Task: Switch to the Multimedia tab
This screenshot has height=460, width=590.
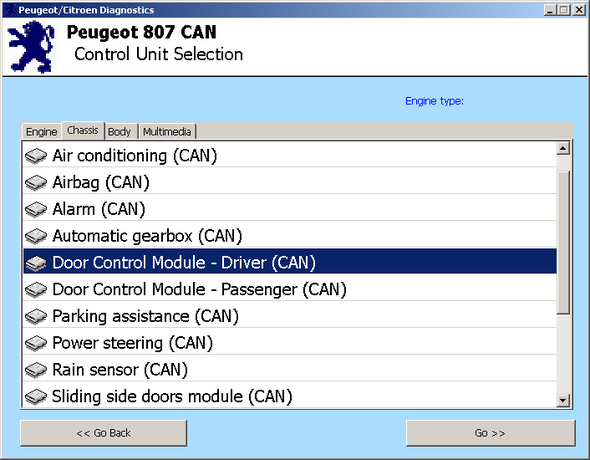Action: (x=167, y=132)
